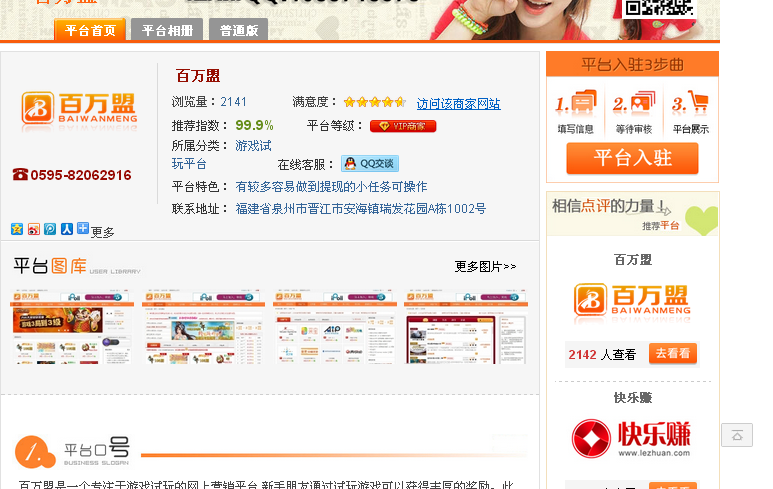Click the 平台特色 description text
773x489 pixels.
(x=331, y=187)
